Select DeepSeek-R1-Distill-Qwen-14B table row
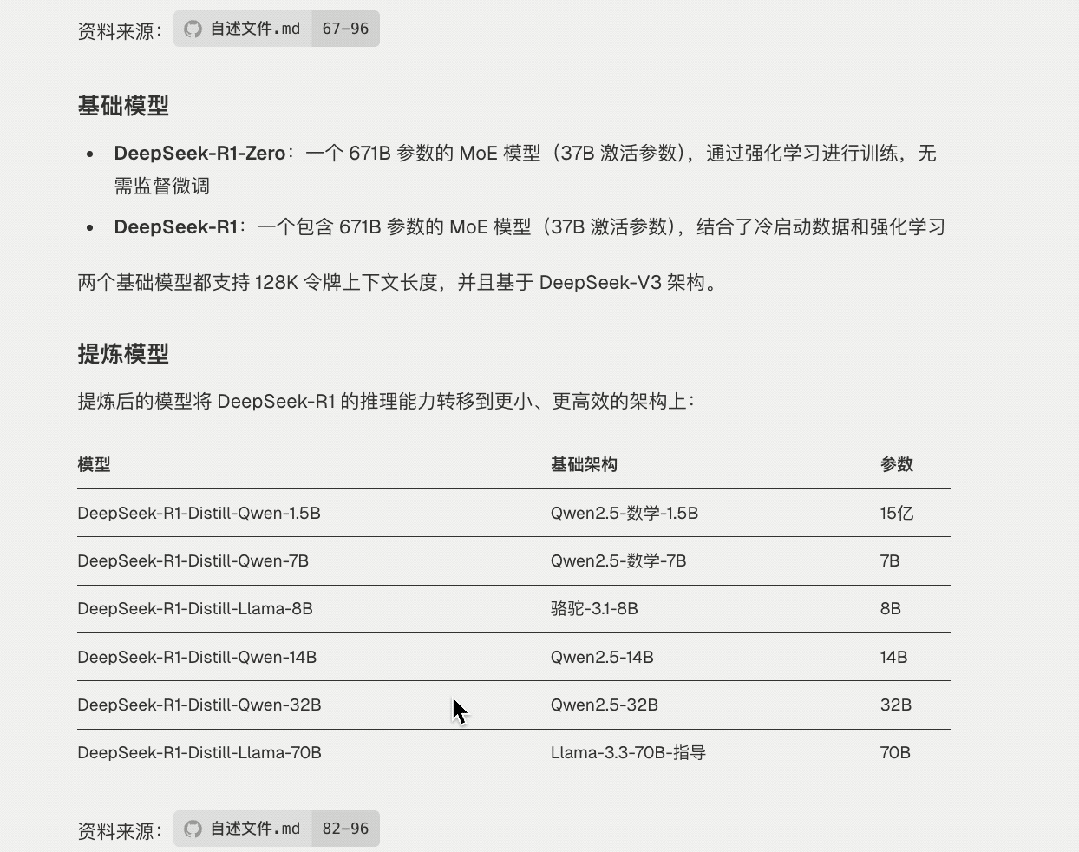Image resolution: width=1079 pixels, height=852 pixels. tap(514, 657)
